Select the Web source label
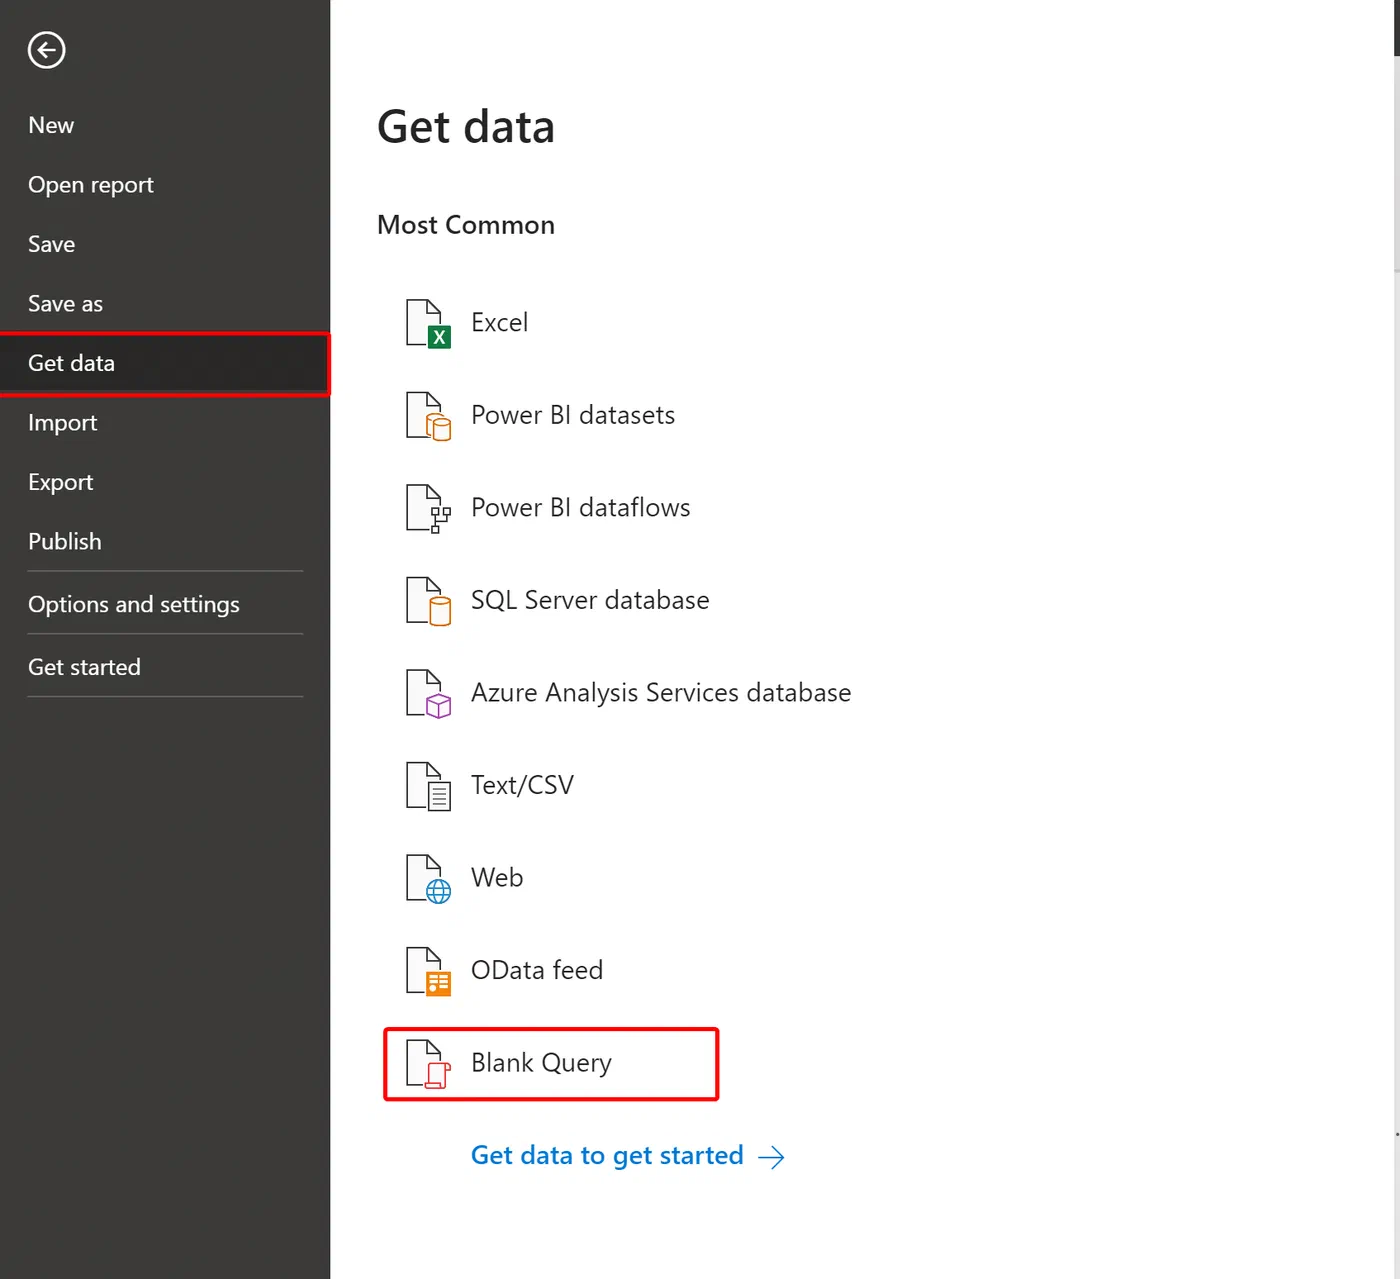Screen dimensions: 1400x1279 click(497, 878)
